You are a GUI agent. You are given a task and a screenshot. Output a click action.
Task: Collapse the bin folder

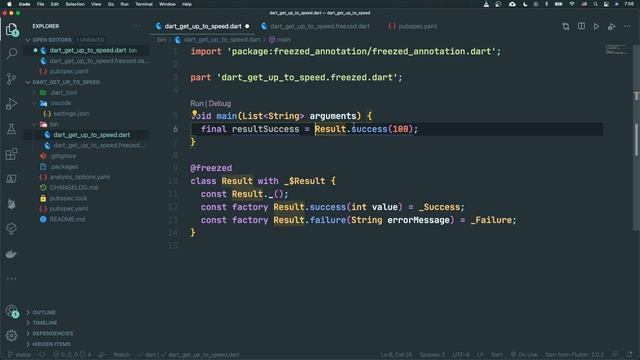[53, 124]
